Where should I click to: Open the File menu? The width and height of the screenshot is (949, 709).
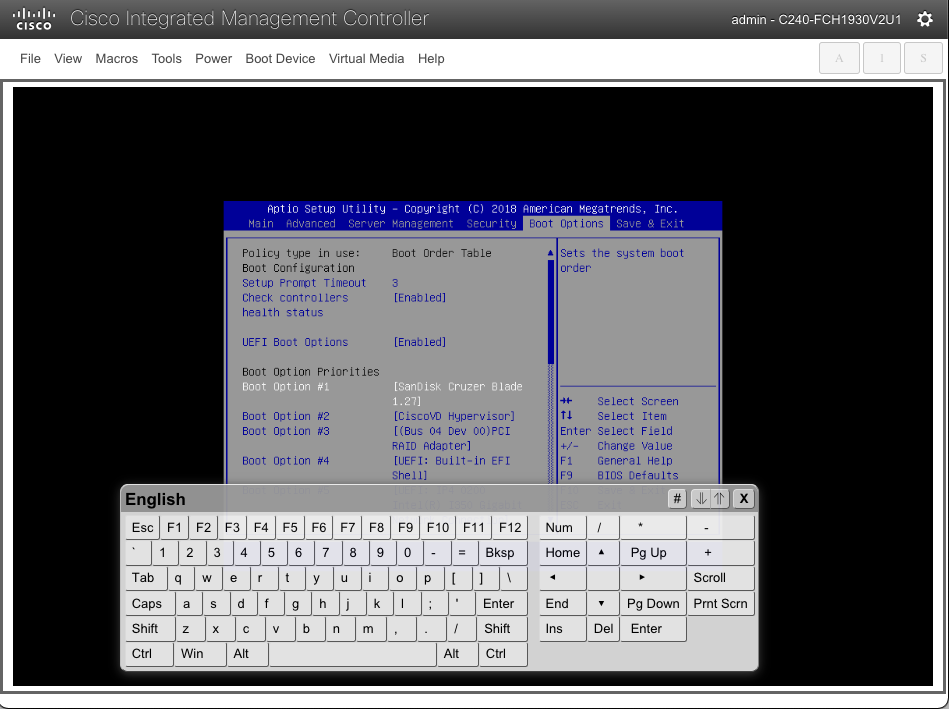30,59
